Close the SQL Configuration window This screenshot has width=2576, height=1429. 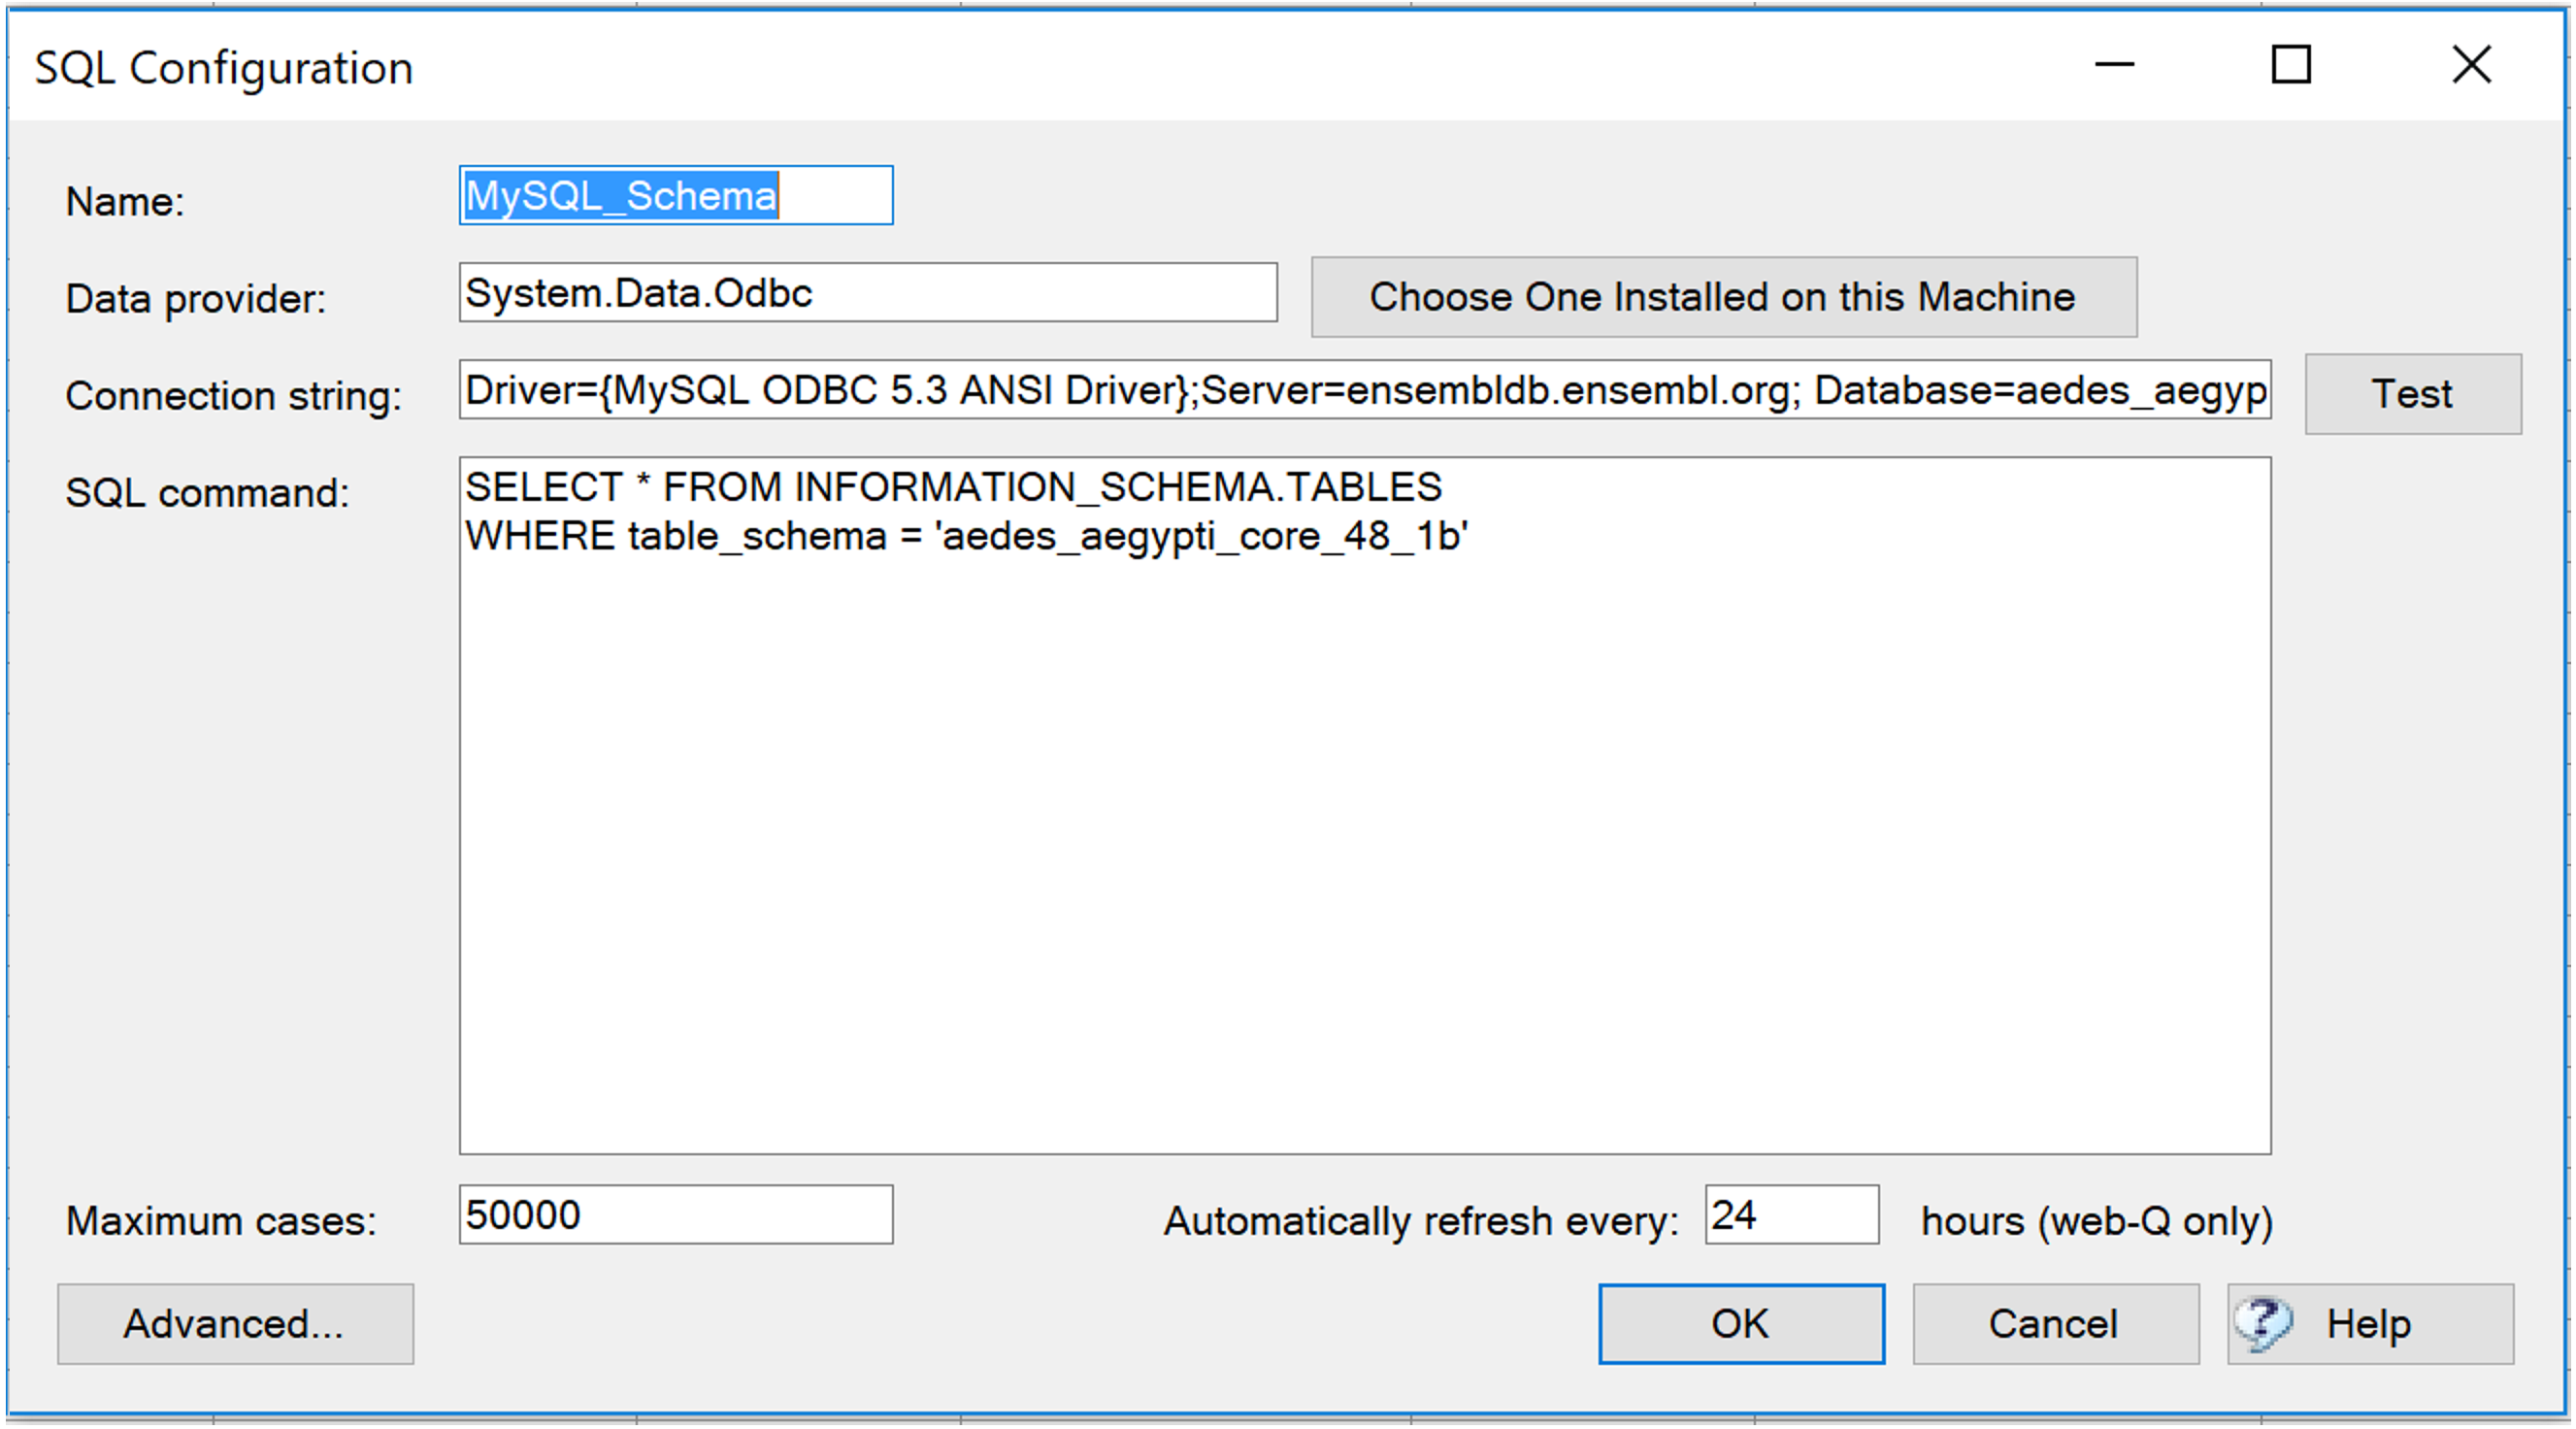click(2471, 66)
